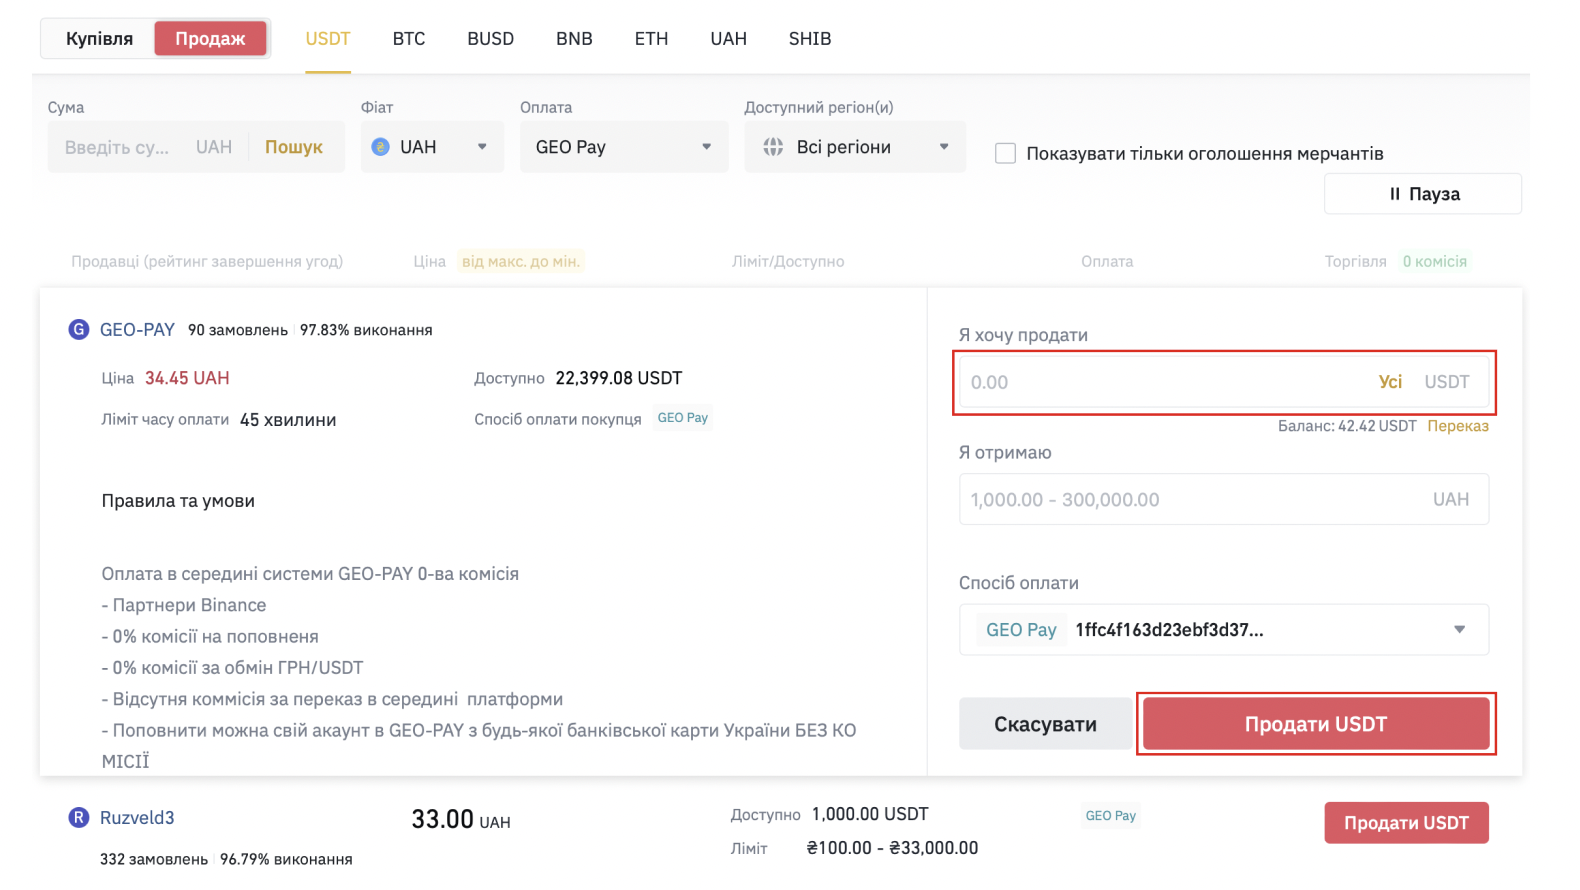The height and width of the screenshot is (890, 1580).
Task: Click the globe icon in region selector
Action: (x=773, y=147)
